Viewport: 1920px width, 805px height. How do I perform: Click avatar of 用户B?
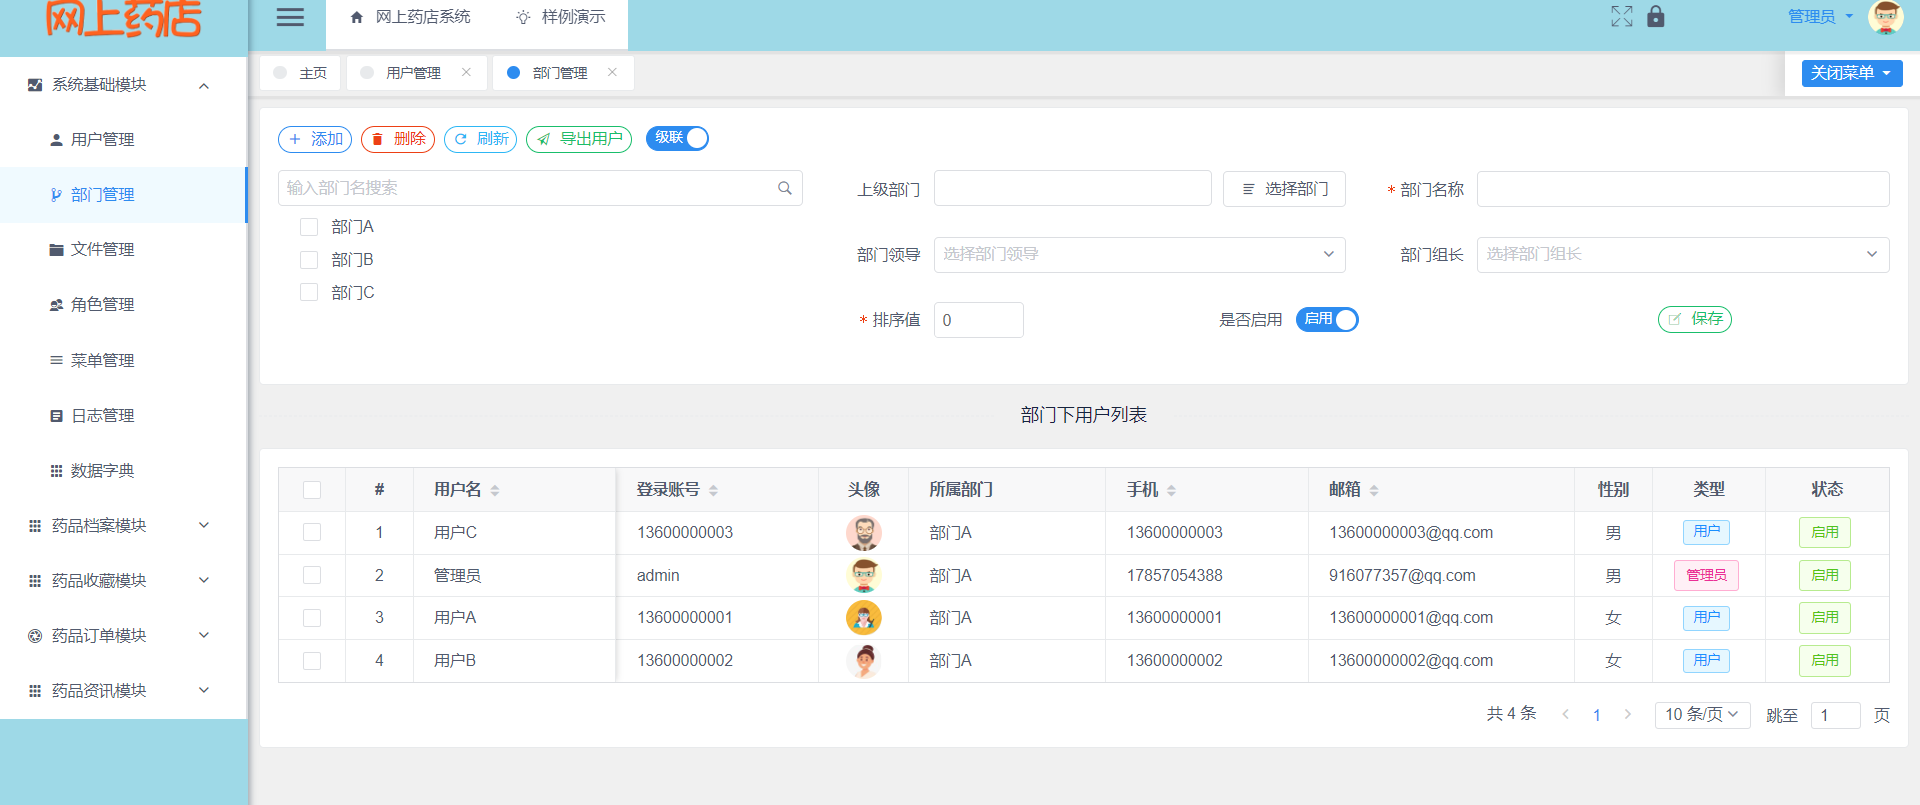864,660
